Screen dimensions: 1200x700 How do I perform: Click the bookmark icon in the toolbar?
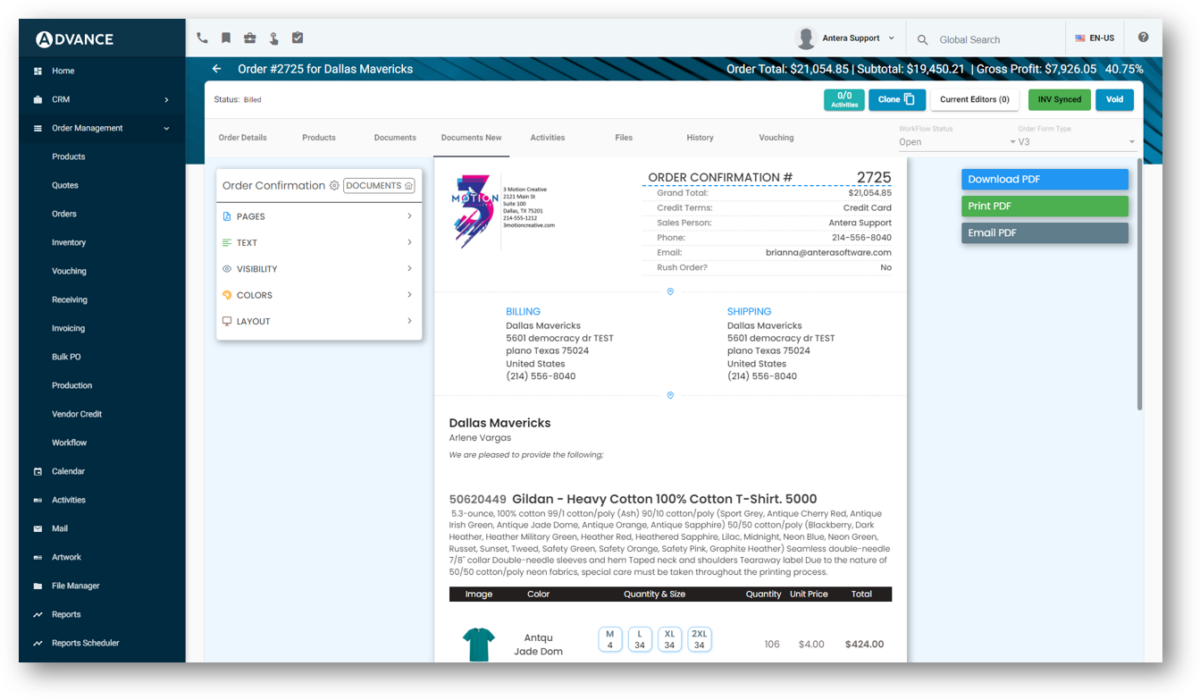tap(225, 37)
